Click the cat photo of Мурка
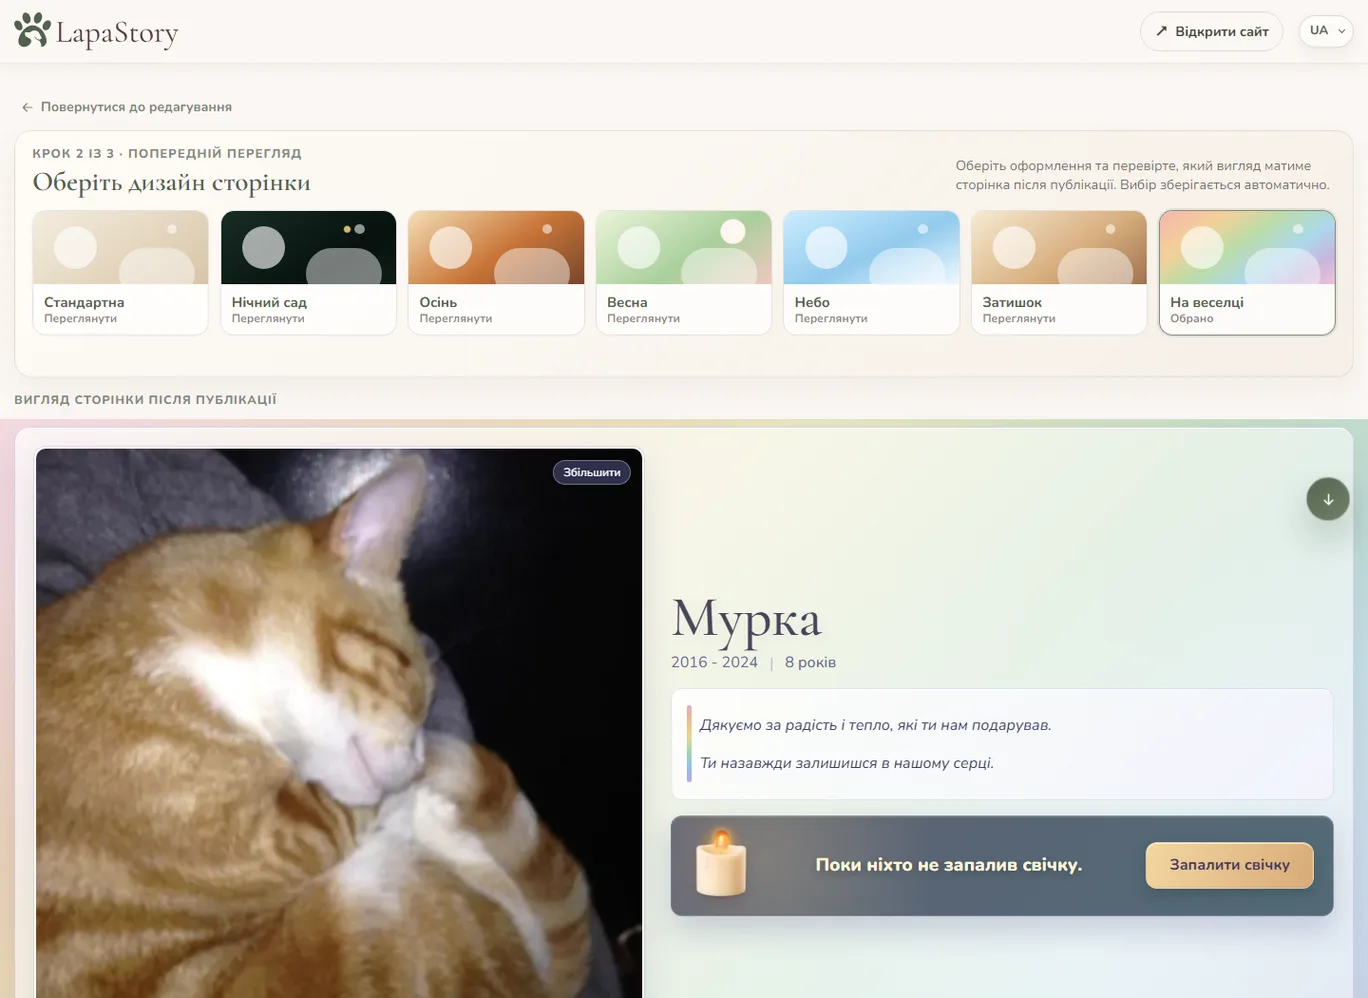The image size is (1368, 998). [x=339, y=723]
